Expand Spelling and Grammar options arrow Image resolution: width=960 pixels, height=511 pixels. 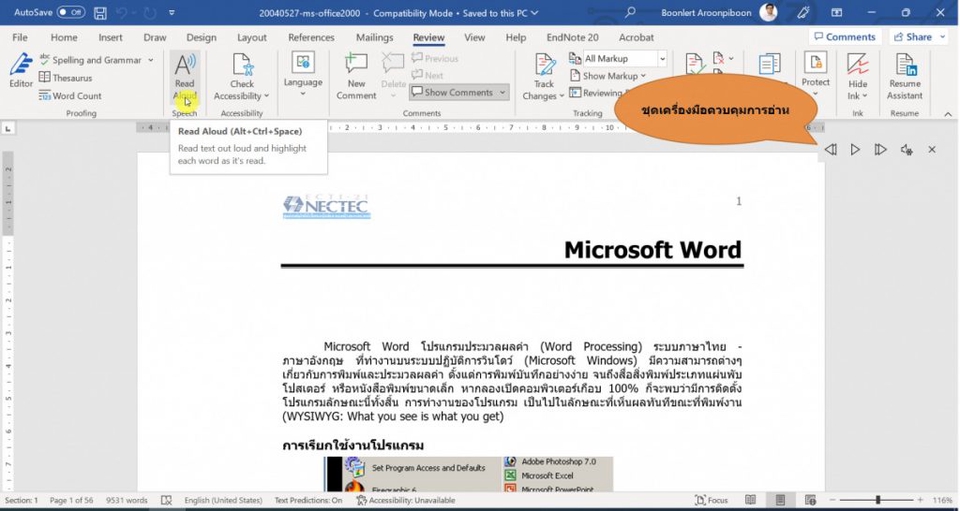point(151,60)
